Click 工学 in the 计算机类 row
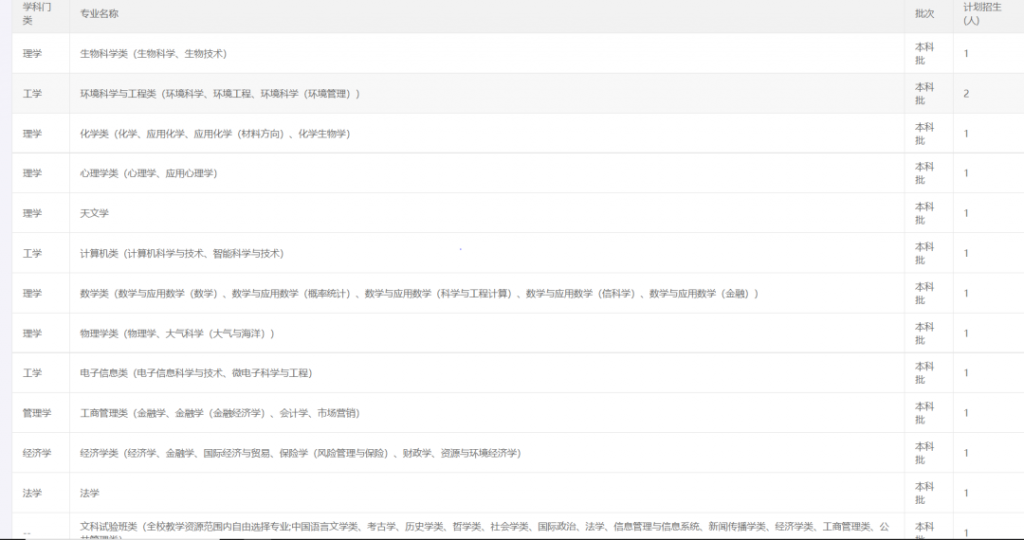The width and height of the screenshot is (1024, 540). [x=32, y=253]
